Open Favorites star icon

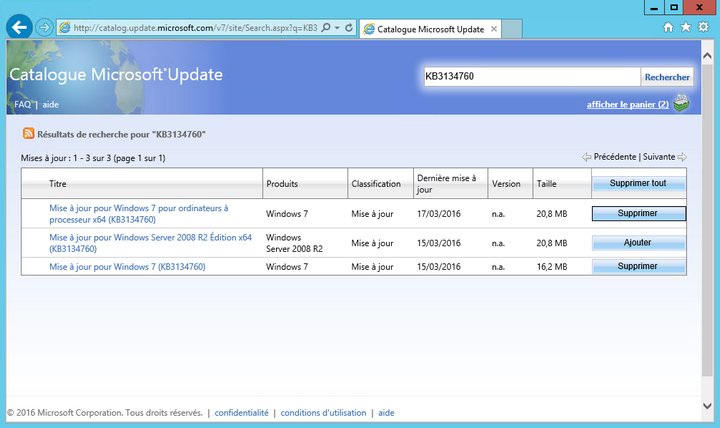coord(686,27)
